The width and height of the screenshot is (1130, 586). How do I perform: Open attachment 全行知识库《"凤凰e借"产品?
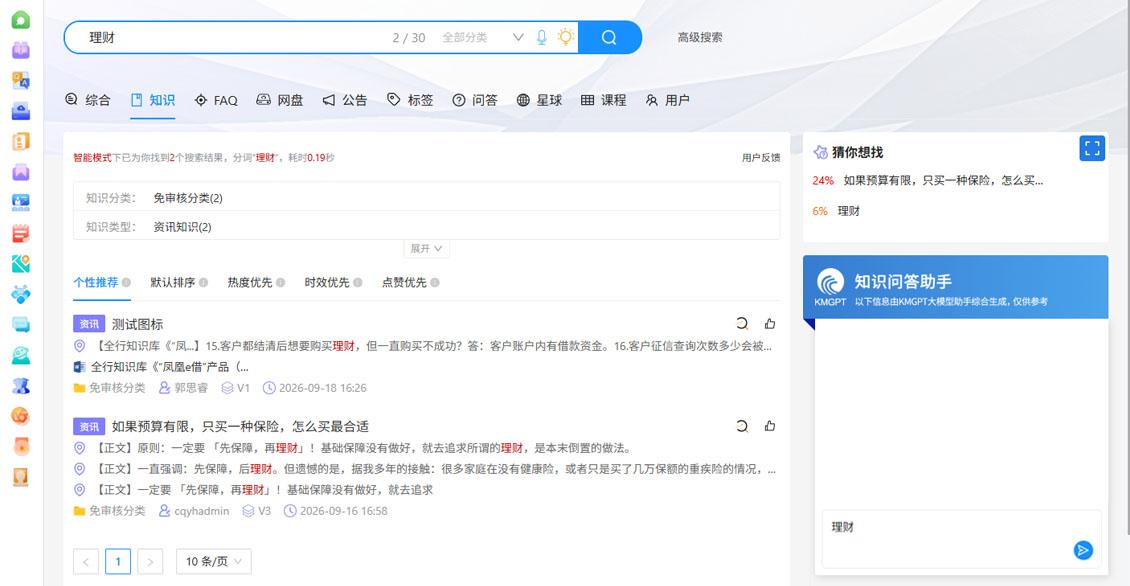169,367
